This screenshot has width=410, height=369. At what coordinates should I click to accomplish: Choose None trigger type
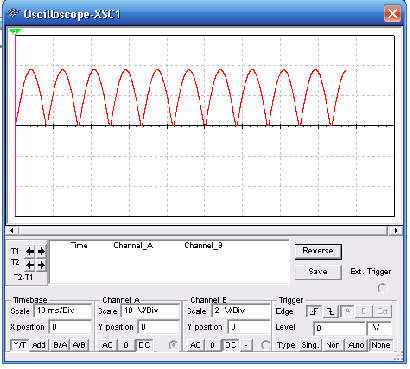click(381, 345)
